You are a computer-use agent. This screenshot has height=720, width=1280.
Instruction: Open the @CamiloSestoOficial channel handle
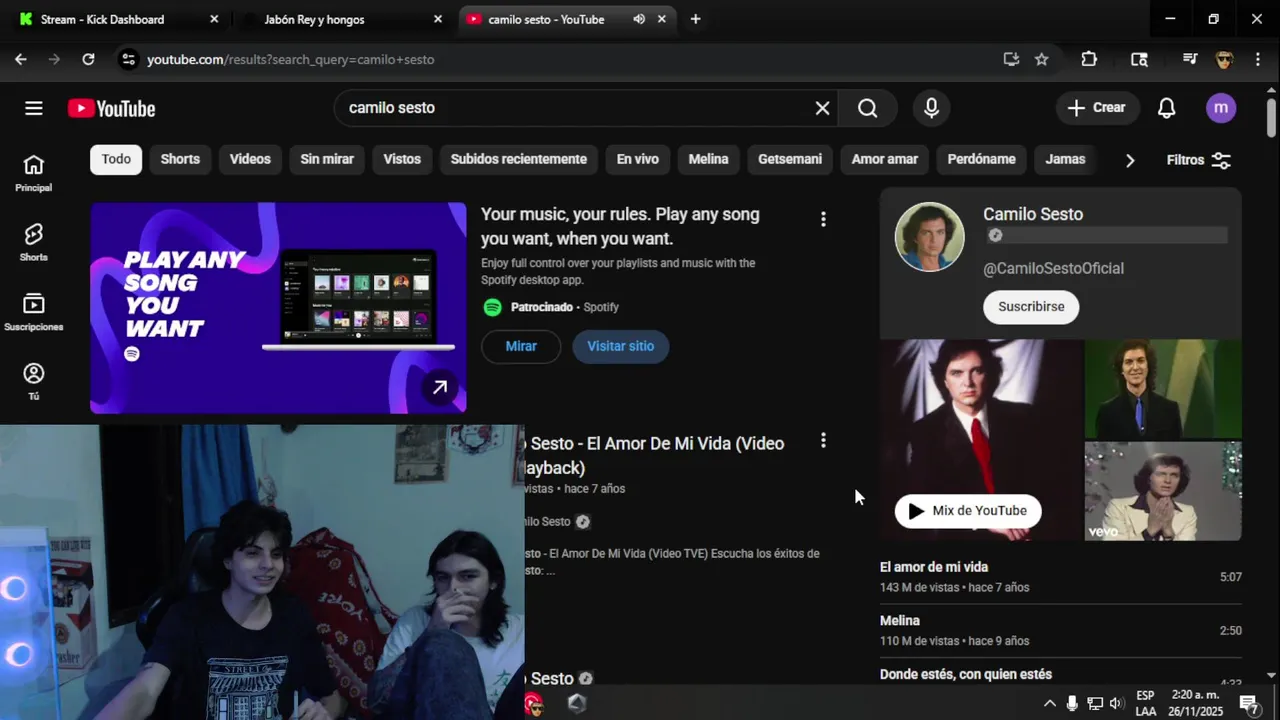tap(1053, 268)
